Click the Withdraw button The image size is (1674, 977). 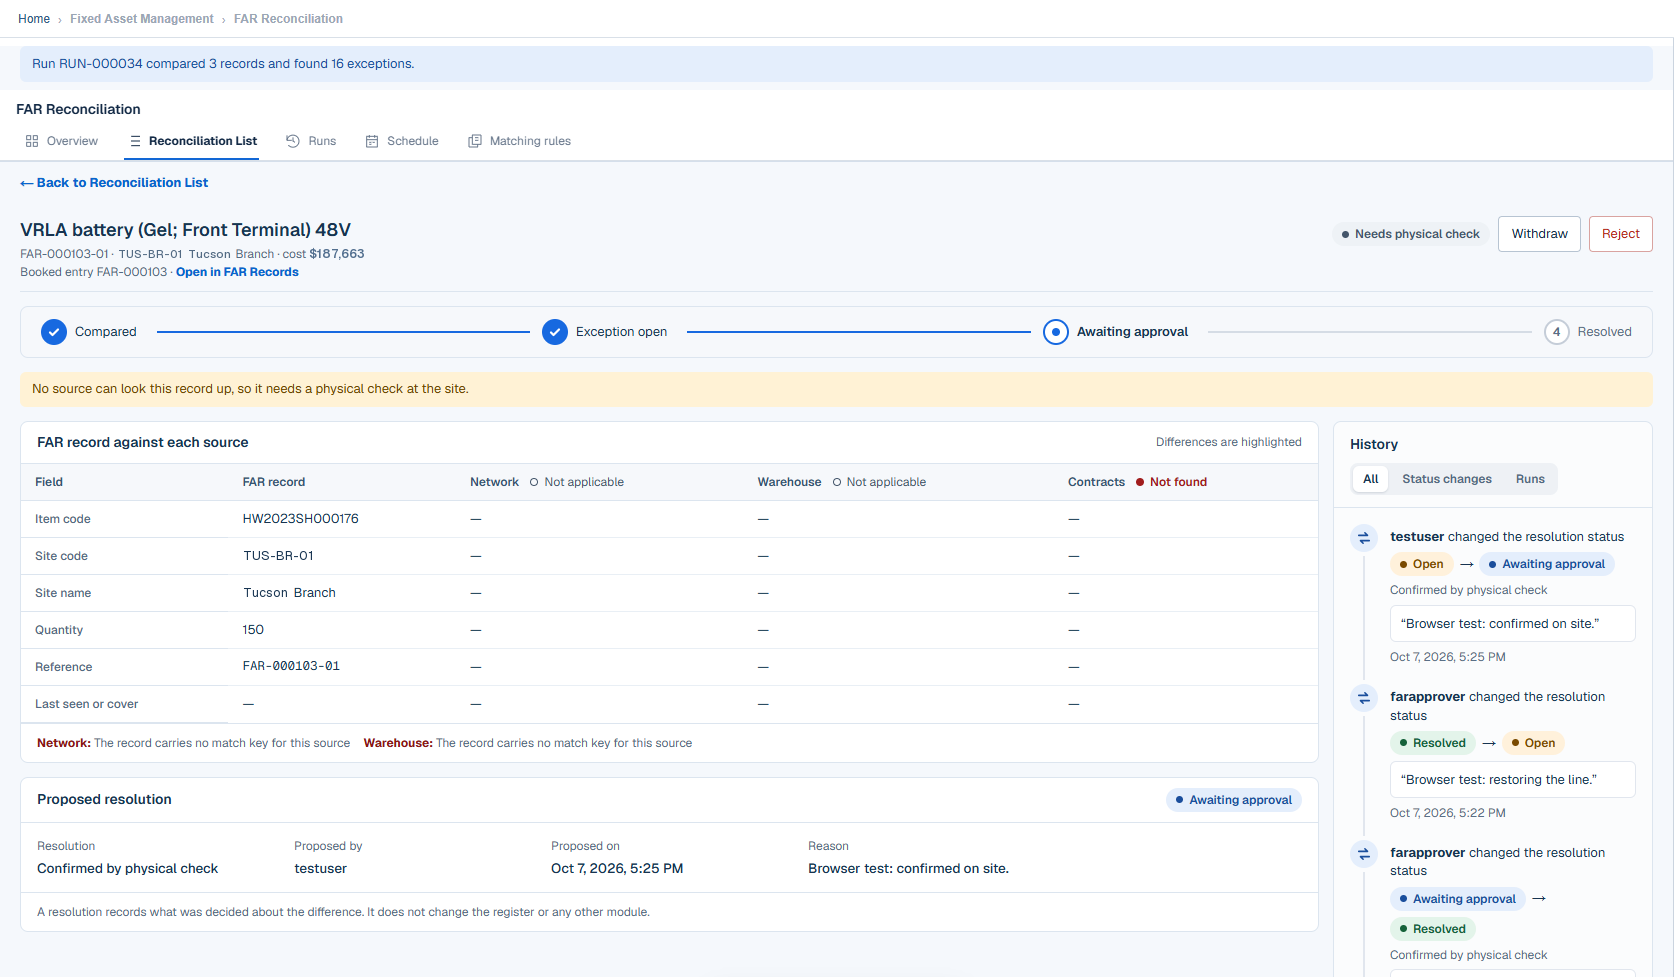point(1539,234)
